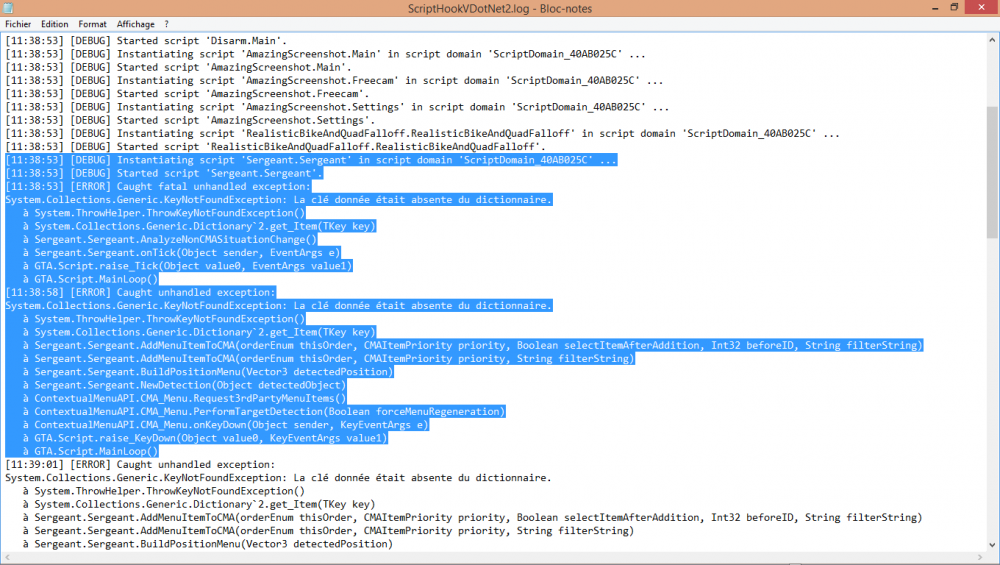Minimize the Bloc-notes window

point(935,8)
